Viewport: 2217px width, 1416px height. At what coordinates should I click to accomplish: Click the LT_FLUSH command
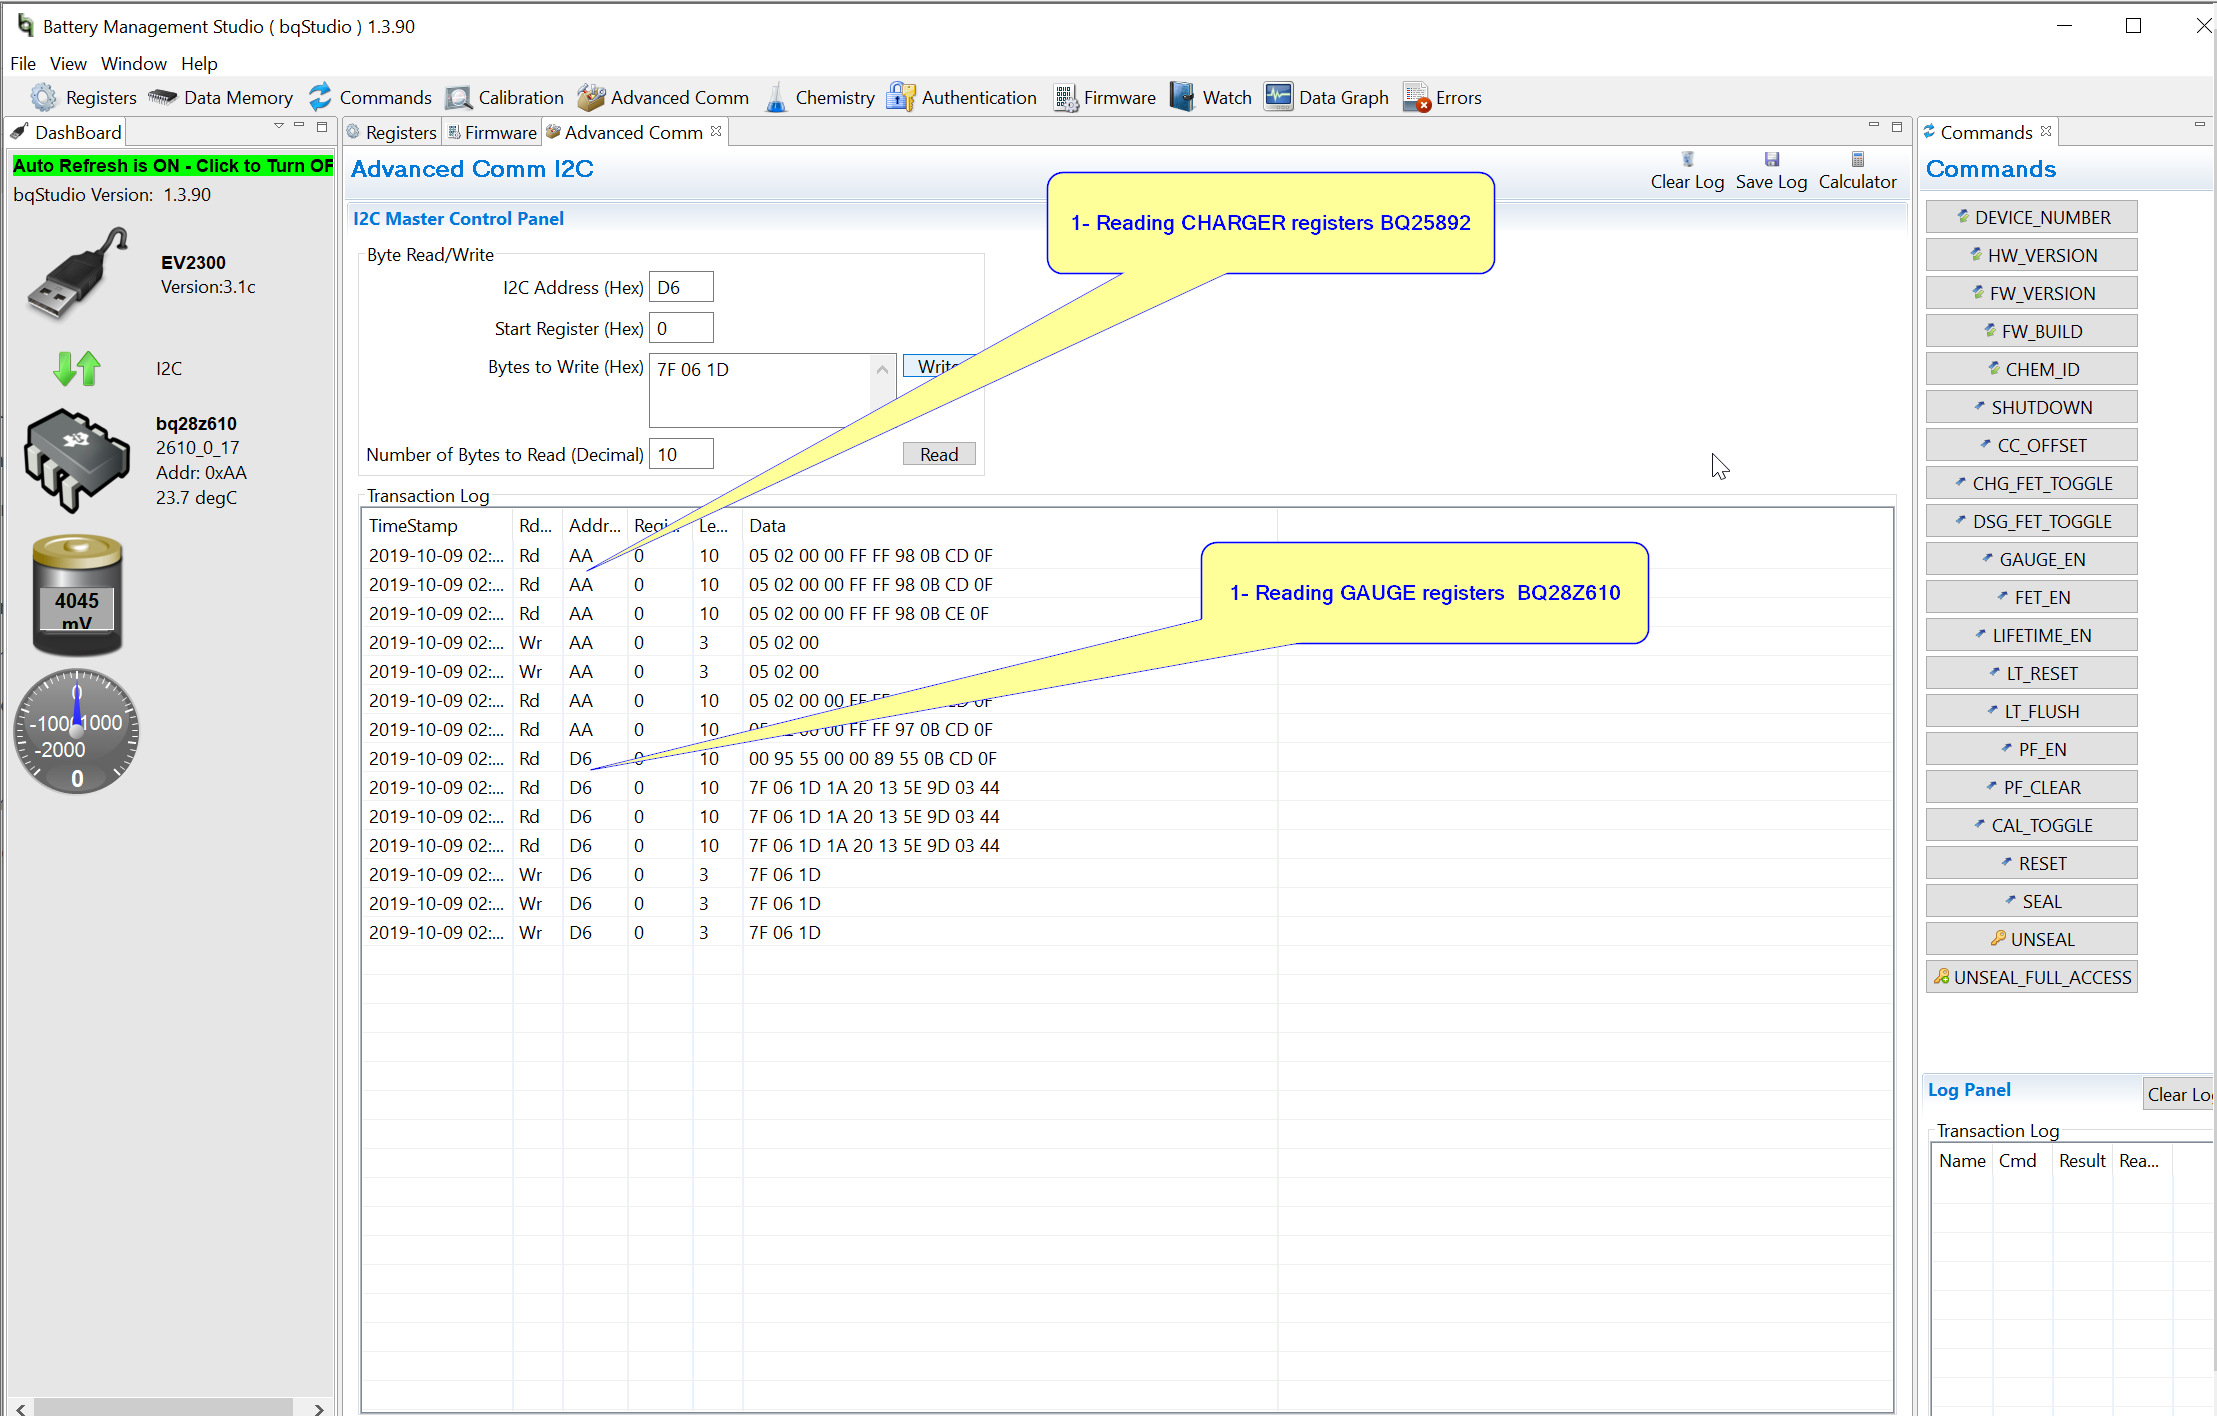[2032, 711]
